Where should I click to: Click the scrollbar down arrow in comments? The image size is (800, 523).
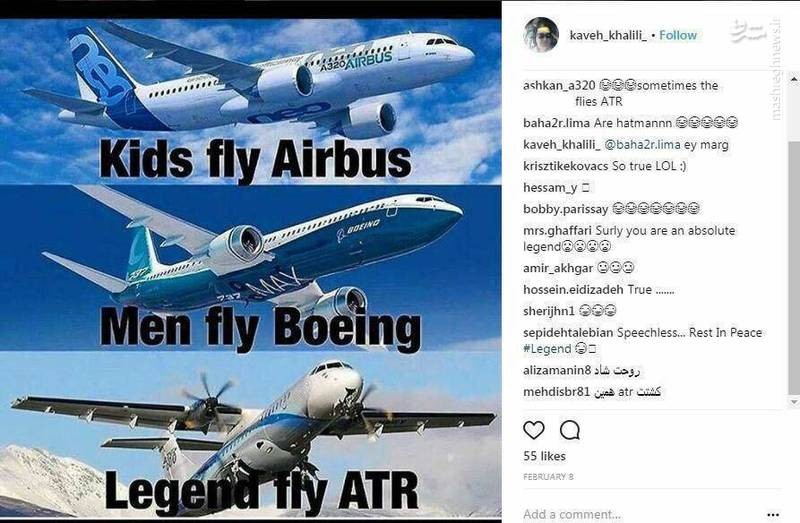pos(794,402)
